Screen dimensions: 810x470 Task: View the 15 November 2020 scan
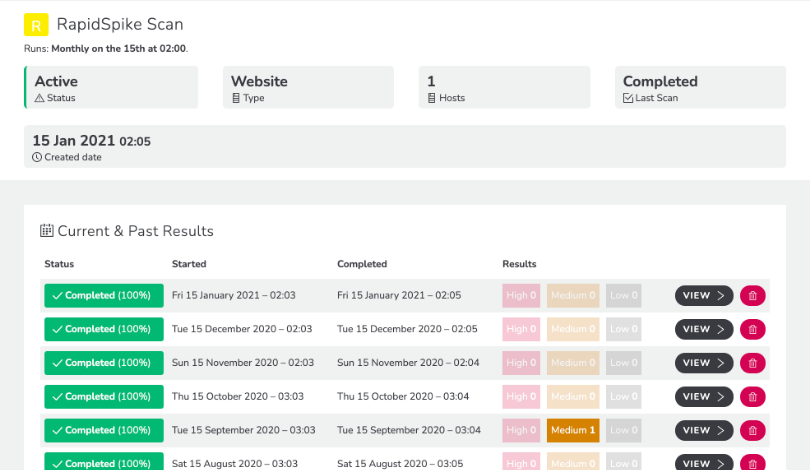(x=704, y=363)
